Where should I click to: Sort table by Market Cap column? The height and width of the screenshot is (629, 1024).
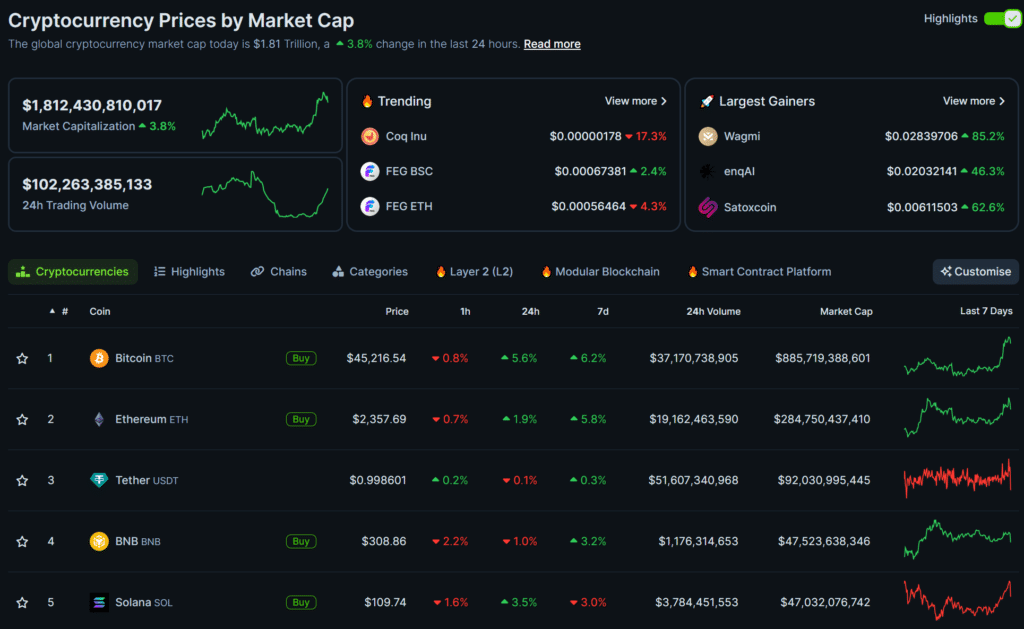point(846,312)
